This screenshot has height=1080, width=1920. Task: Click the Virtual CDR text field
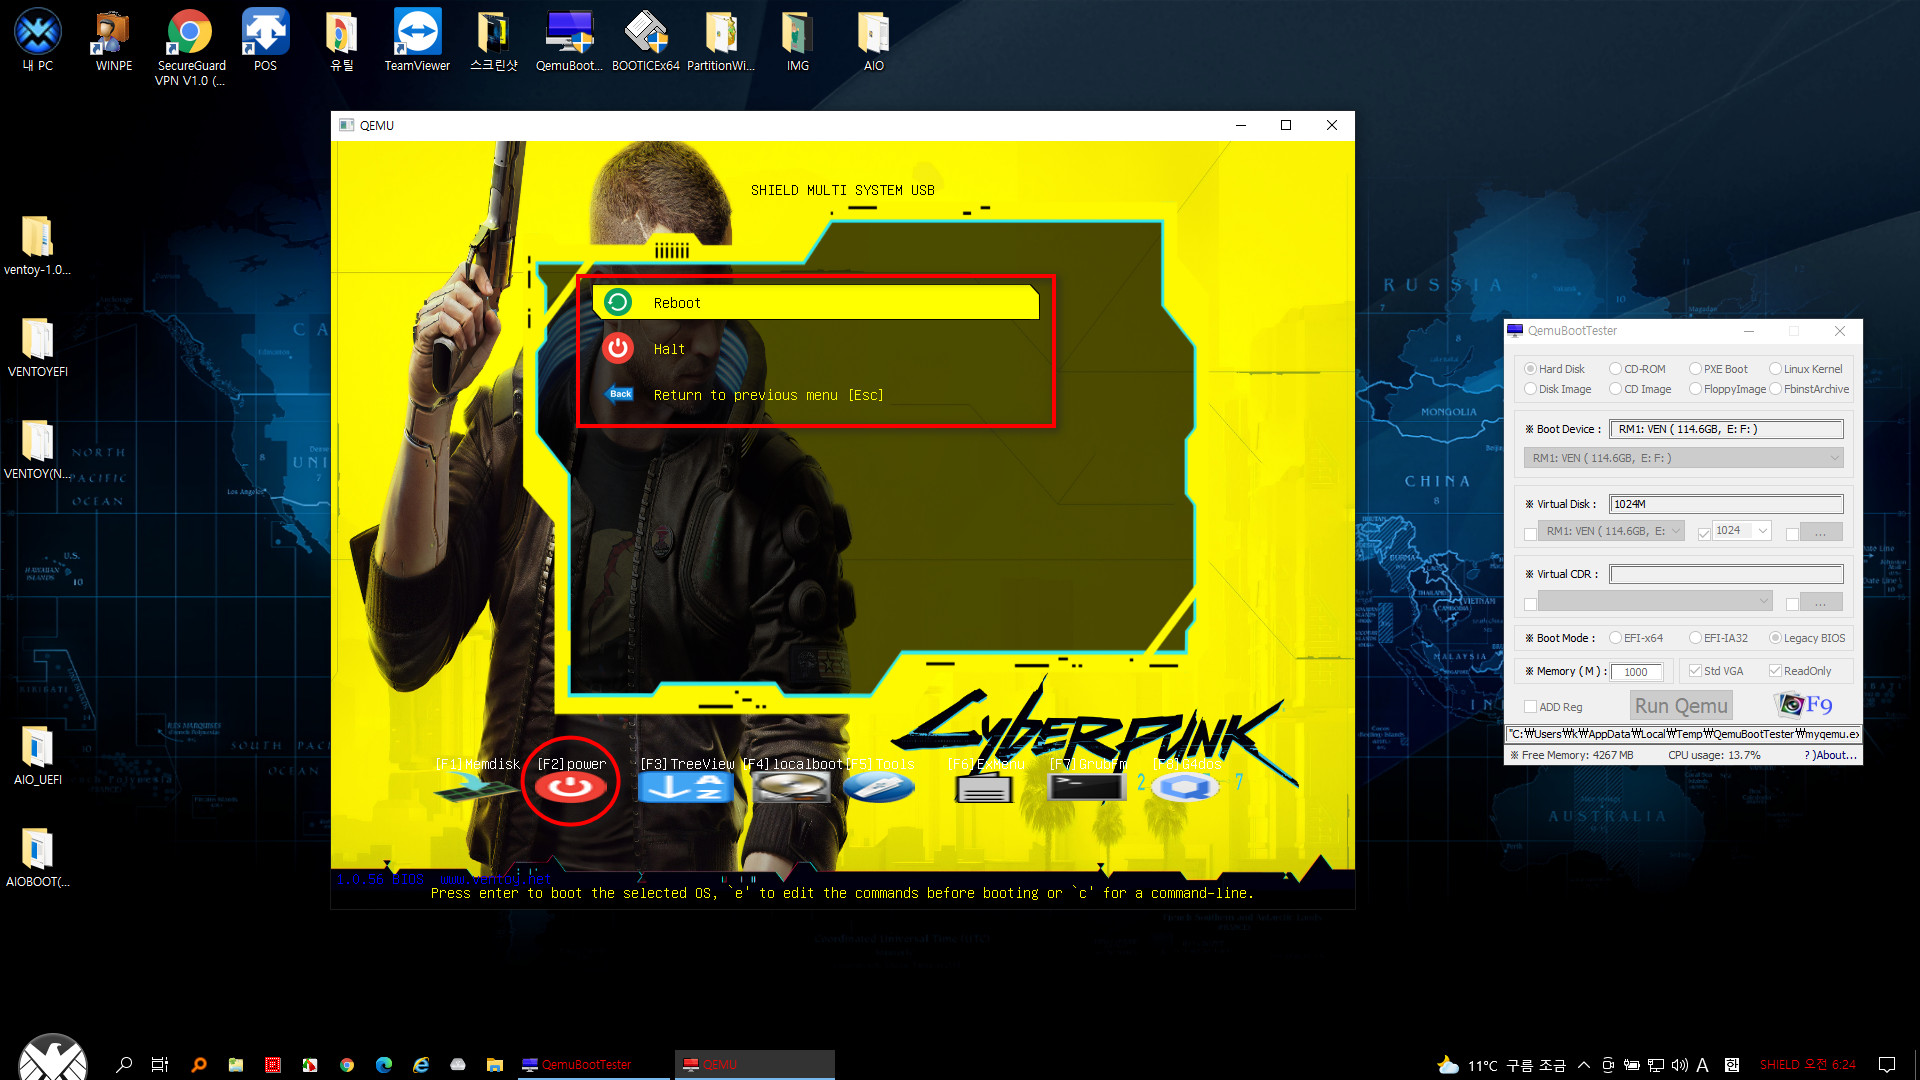tap(1726, 574)
